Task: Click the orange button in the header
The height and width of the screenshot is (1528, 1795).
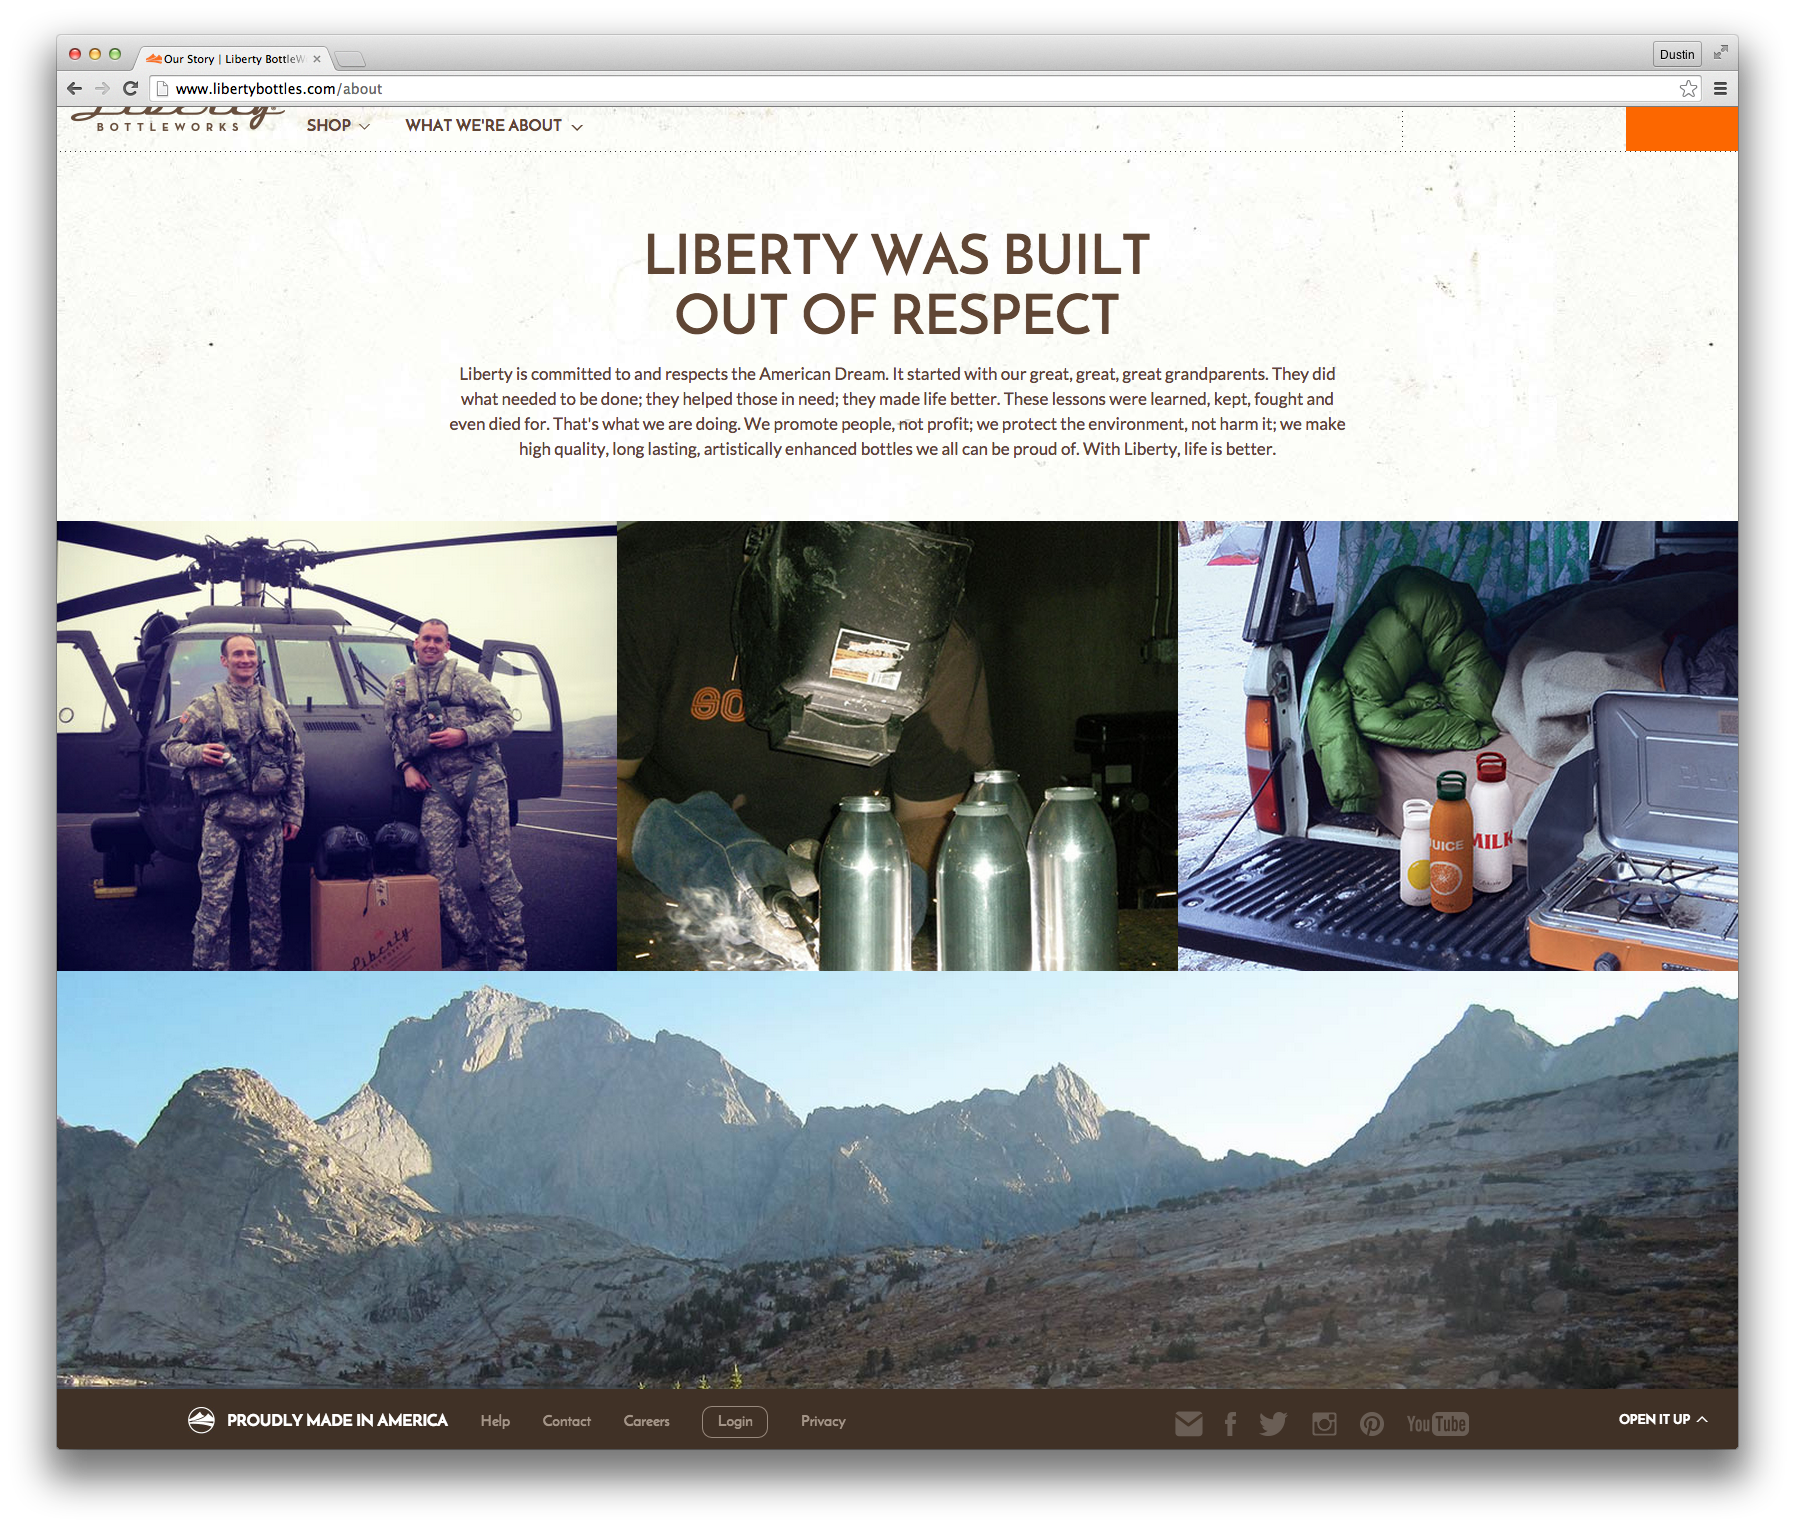Action: (x=1682, y=129)
